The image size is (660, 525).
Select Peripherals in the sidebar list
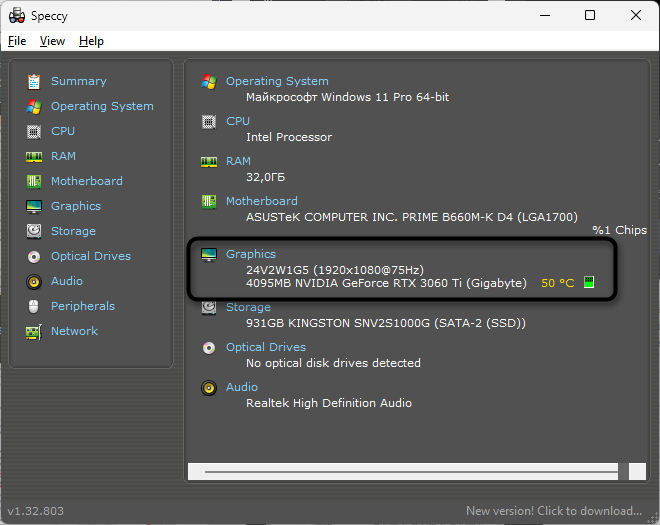tap(83, 306)
